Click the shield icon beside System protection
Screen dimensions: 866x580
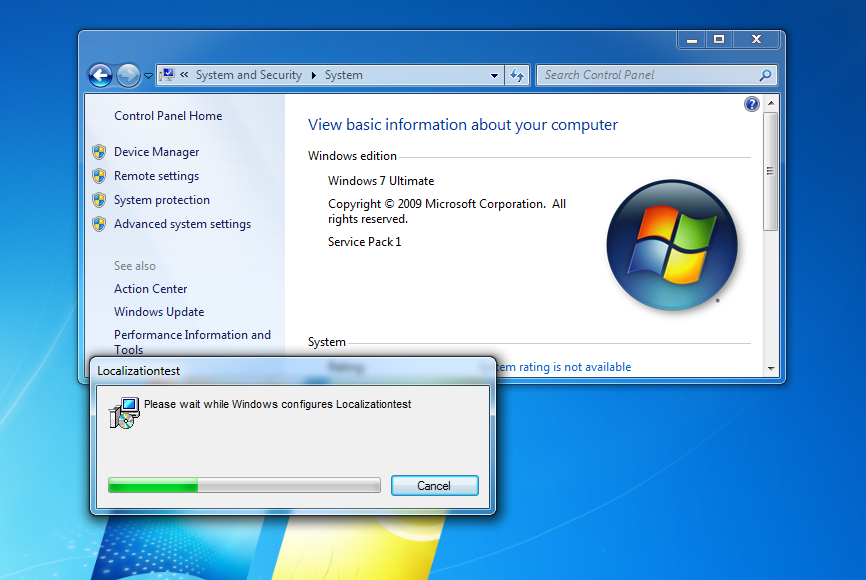(99, 200)
